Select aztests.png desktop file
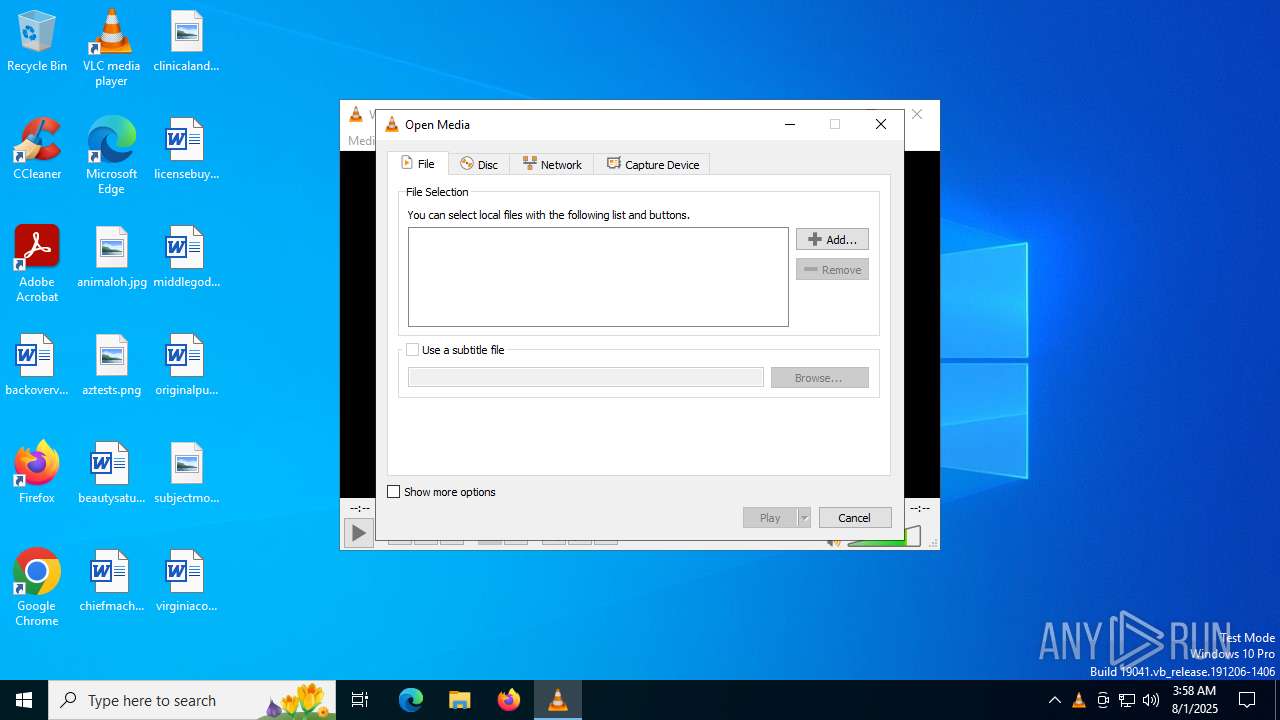The image size is (1280, 720). [111, 365]
